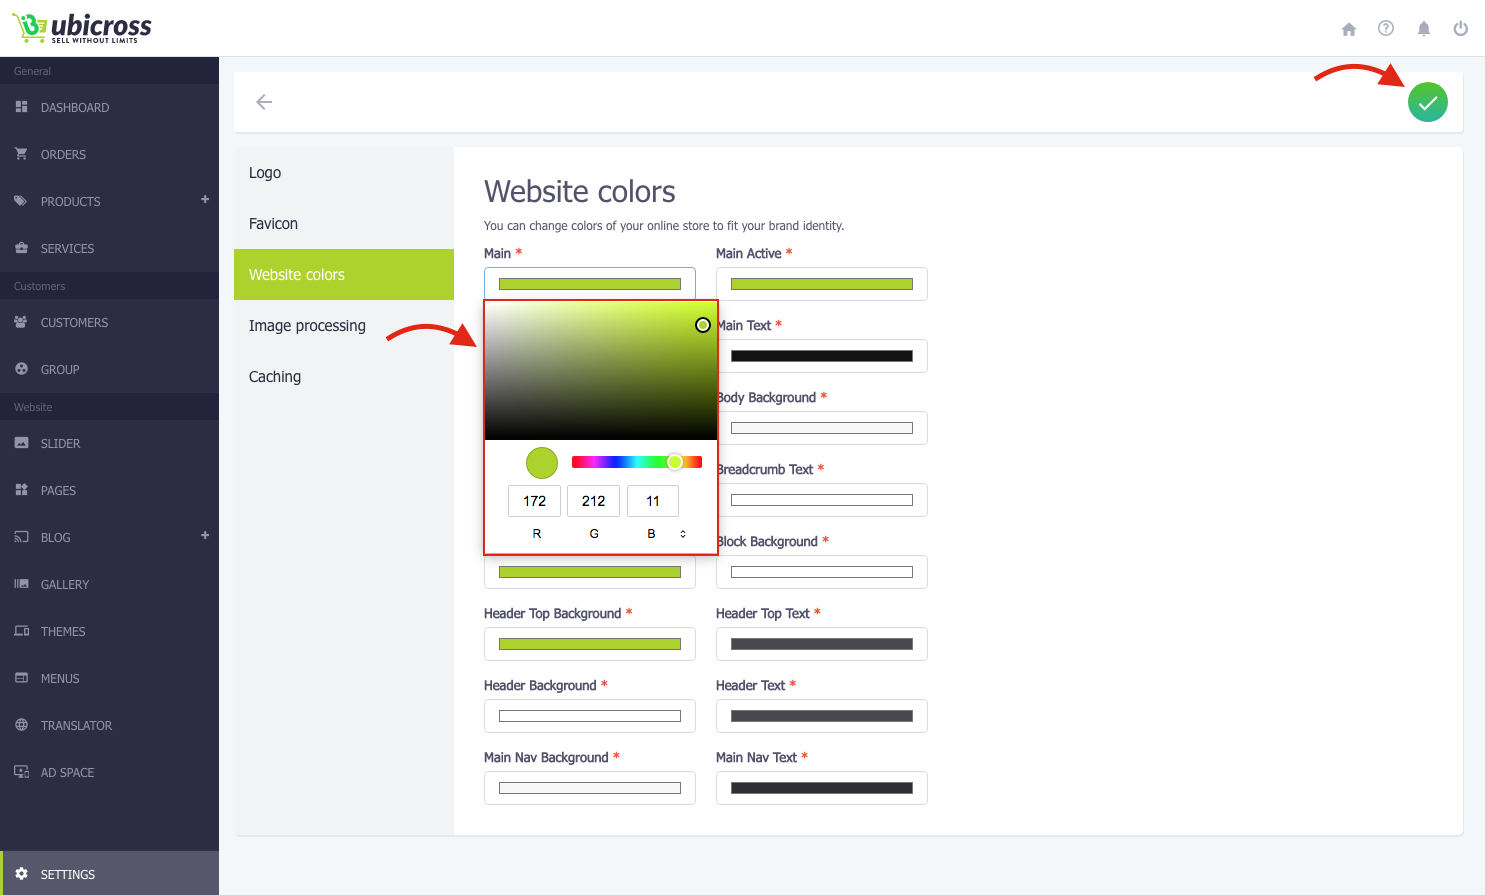
Task: Open the Themes menu label
Action: [63, 632]
